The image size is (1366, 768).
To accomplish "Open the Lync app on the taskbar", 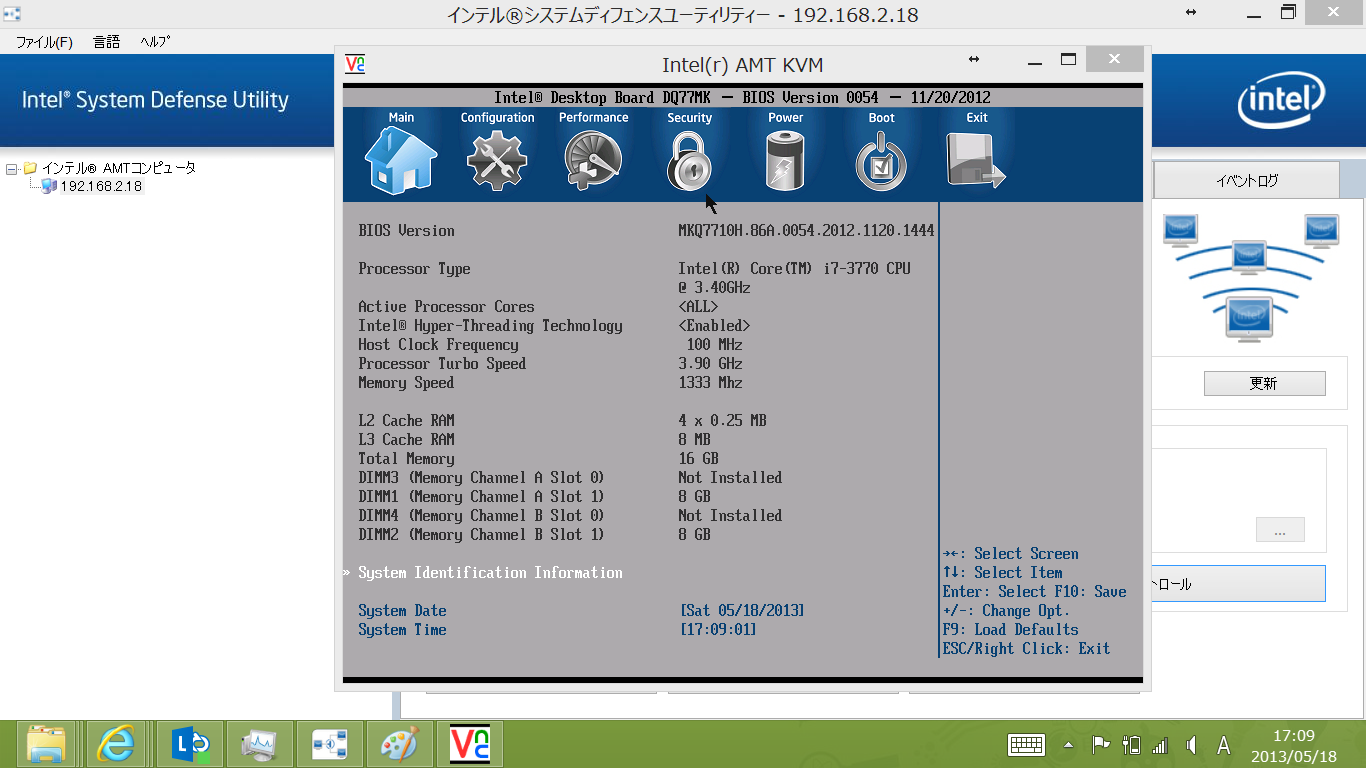I will tap(189, 744).
